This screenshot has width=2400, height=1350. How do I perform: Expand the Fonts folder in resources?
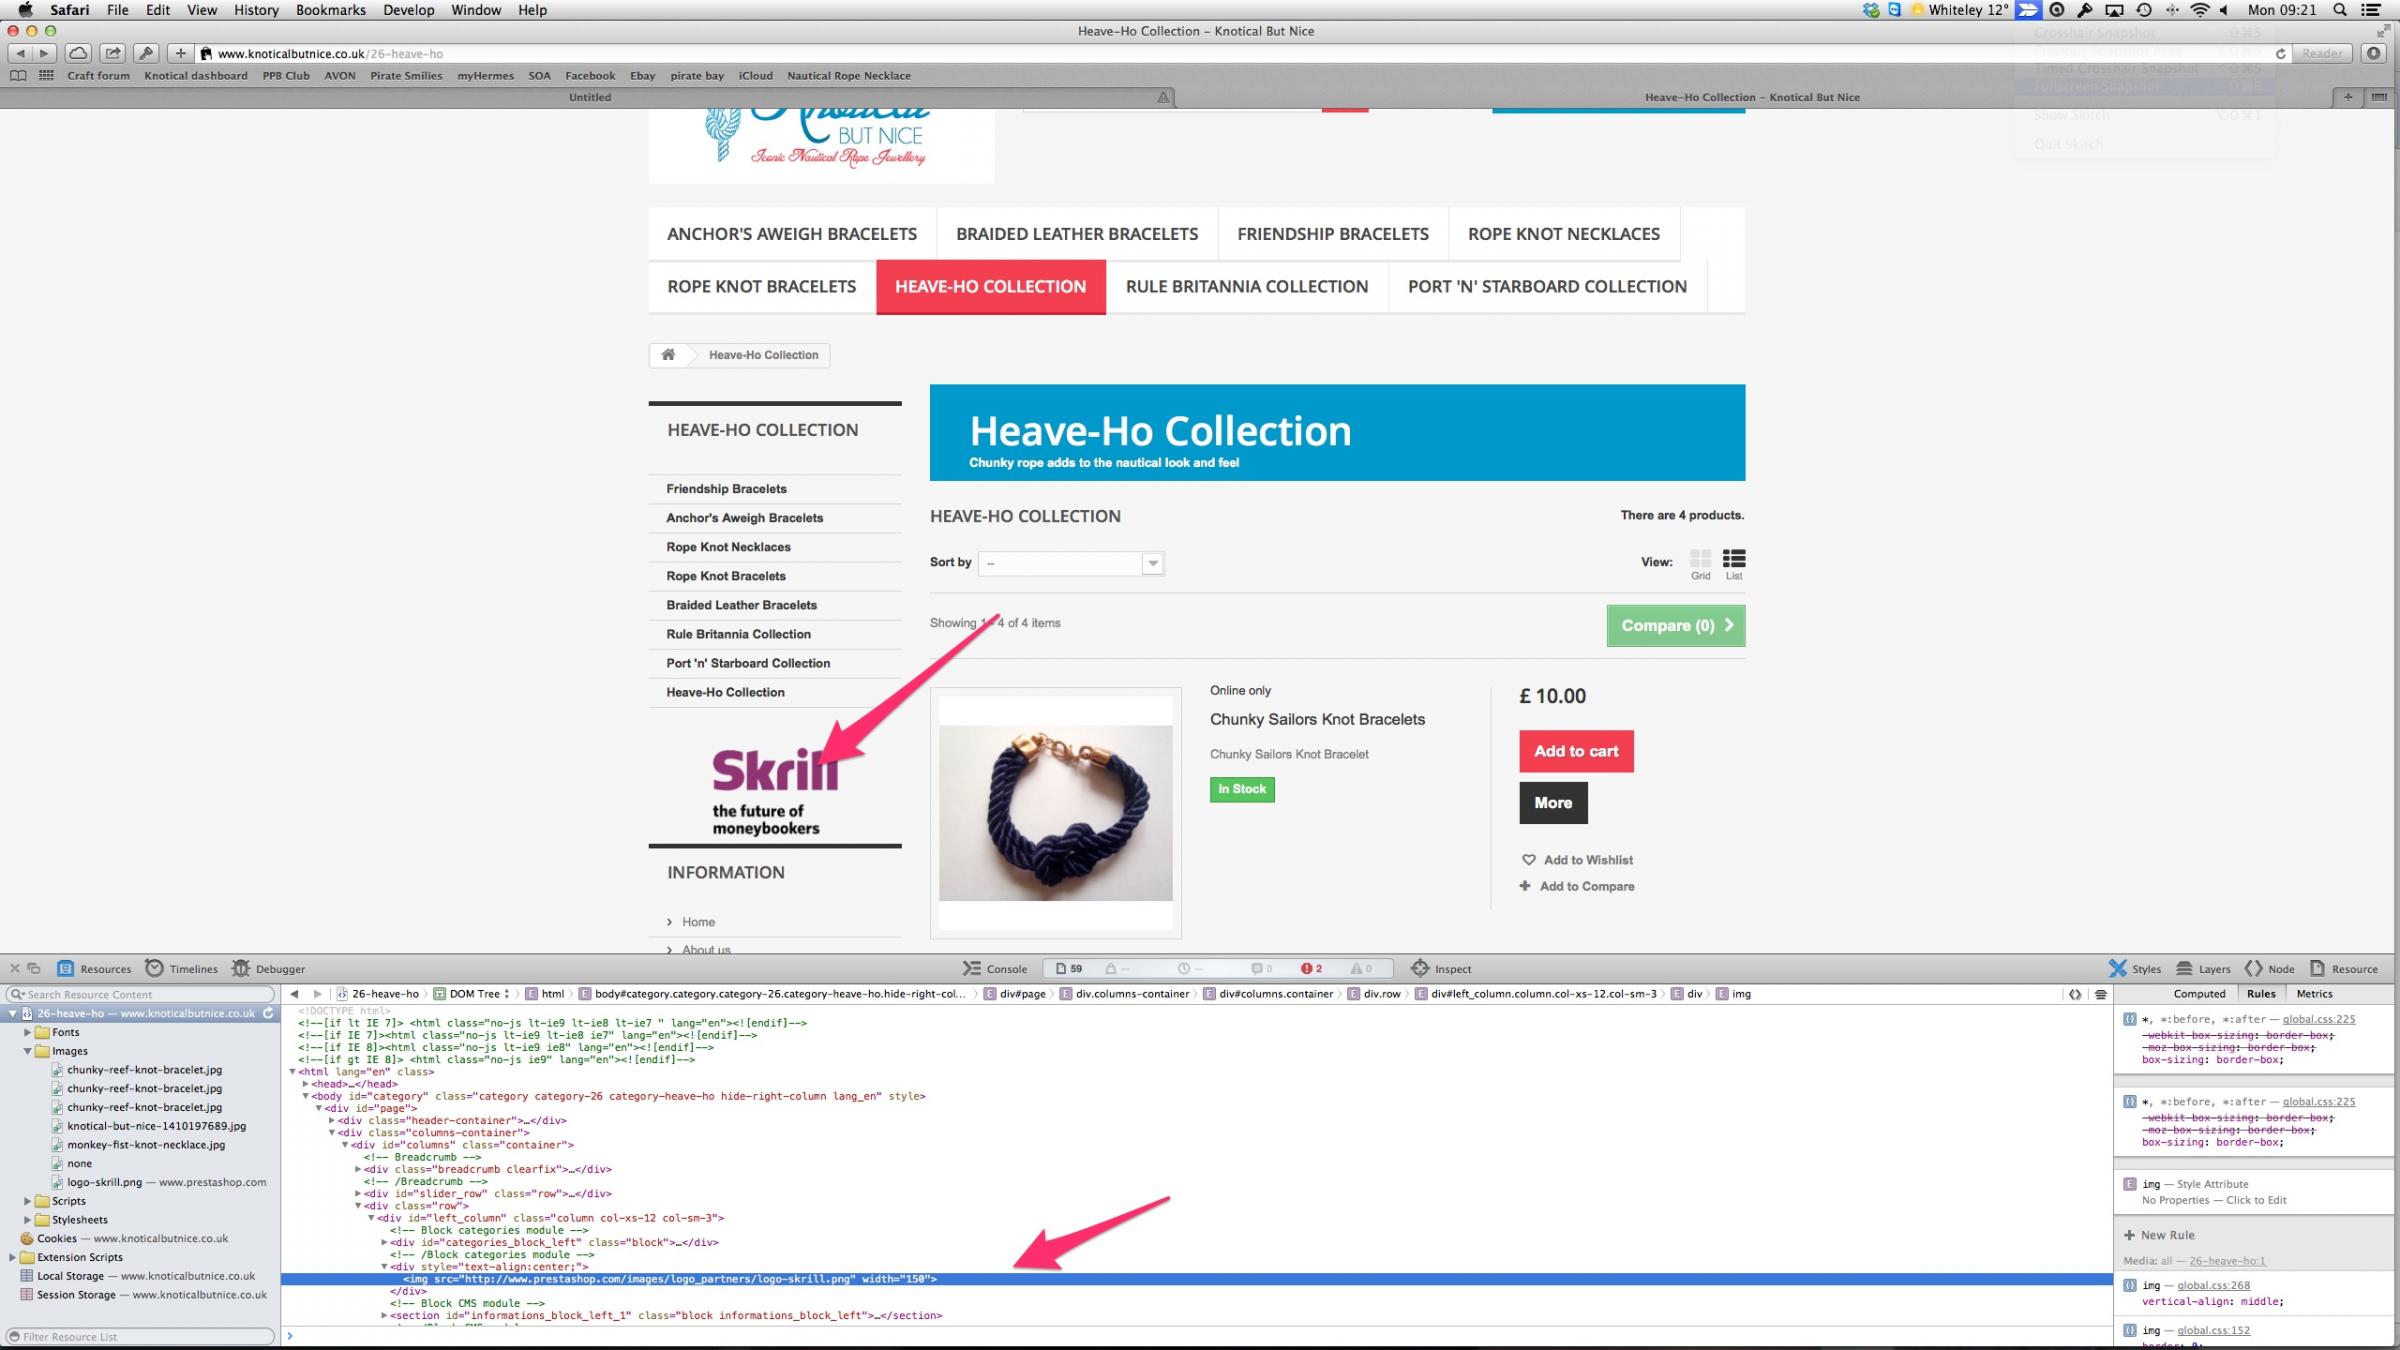click(28, 1032)
